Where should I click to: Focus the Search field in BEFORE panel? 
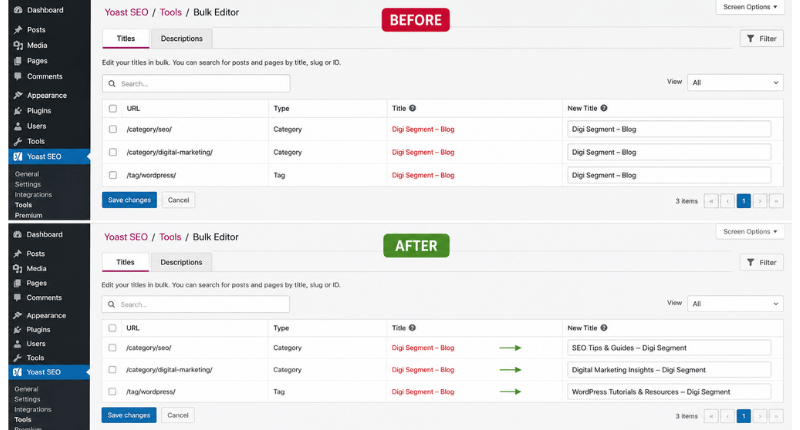tap(196, 84)
